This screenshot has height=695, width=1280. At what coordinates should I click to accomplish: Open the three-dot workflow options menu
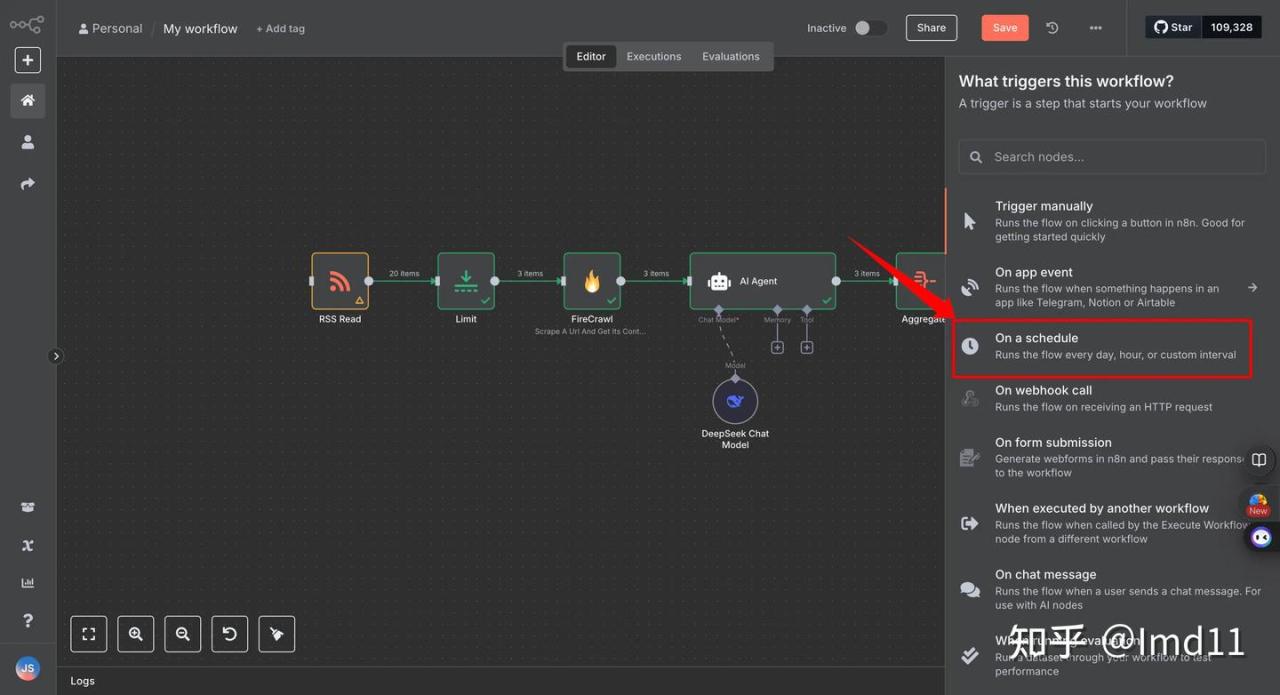tap(1096, 28)
